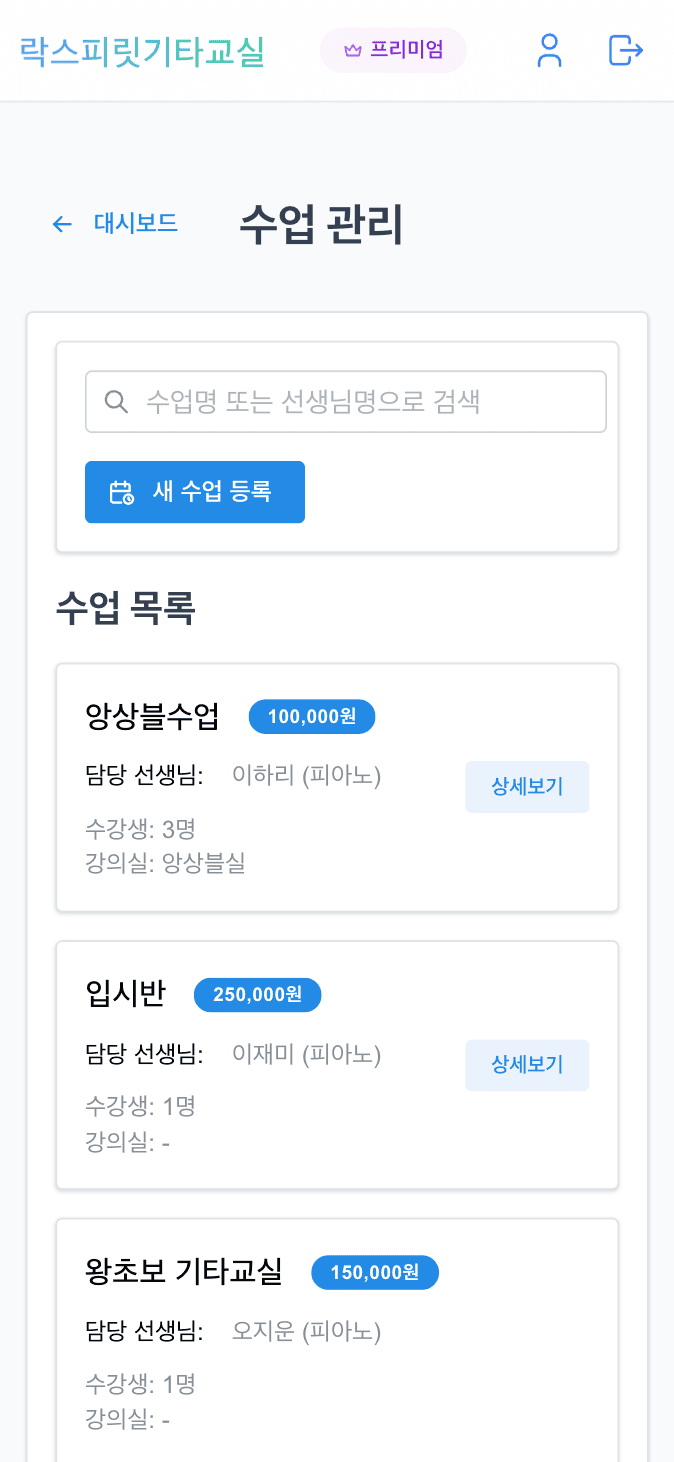
Task: Click the 프리미엄 membership badge
Action: [x=393, y=50]
